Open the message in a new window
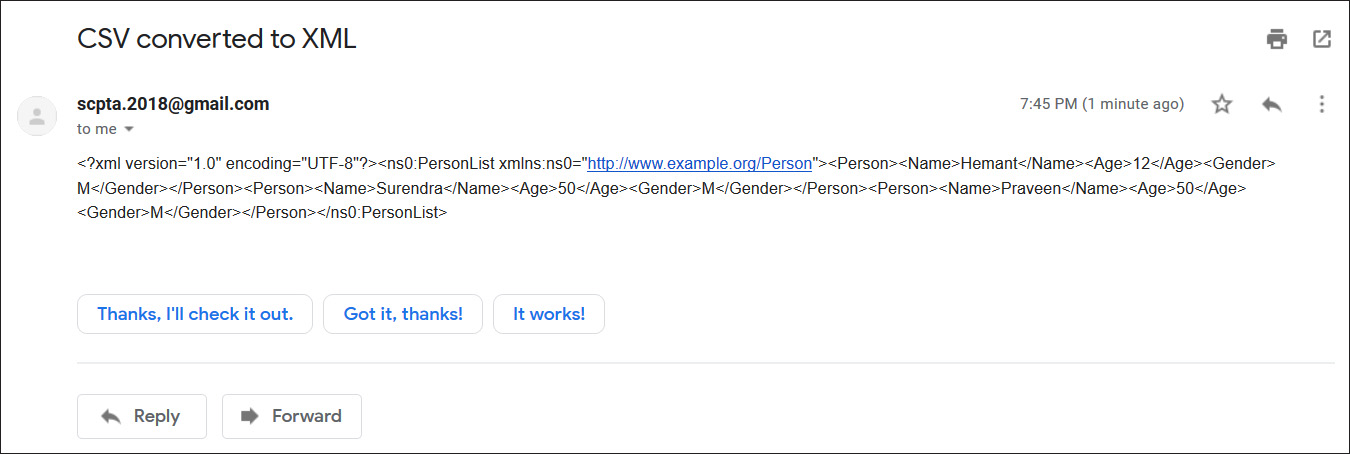 pos(1321,40)
